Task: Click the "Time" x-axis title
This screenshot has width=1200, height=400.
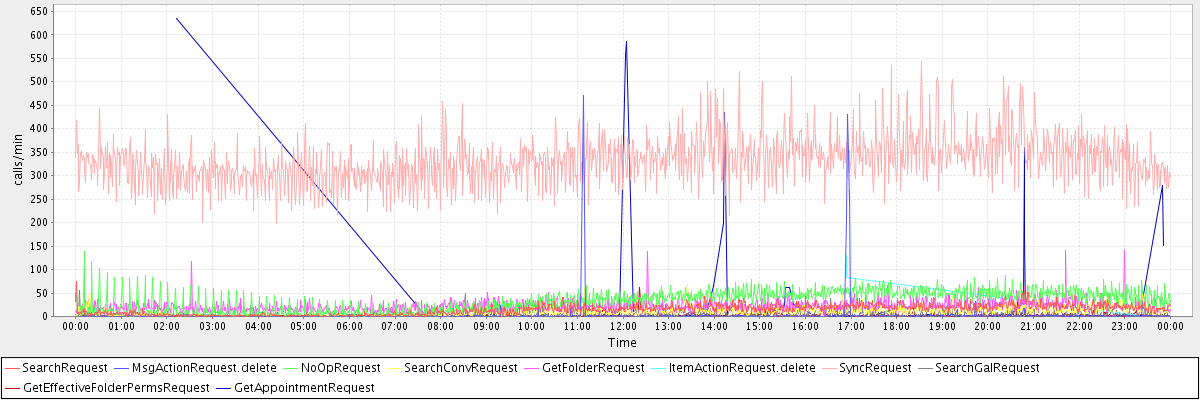Action: [621, 343]
